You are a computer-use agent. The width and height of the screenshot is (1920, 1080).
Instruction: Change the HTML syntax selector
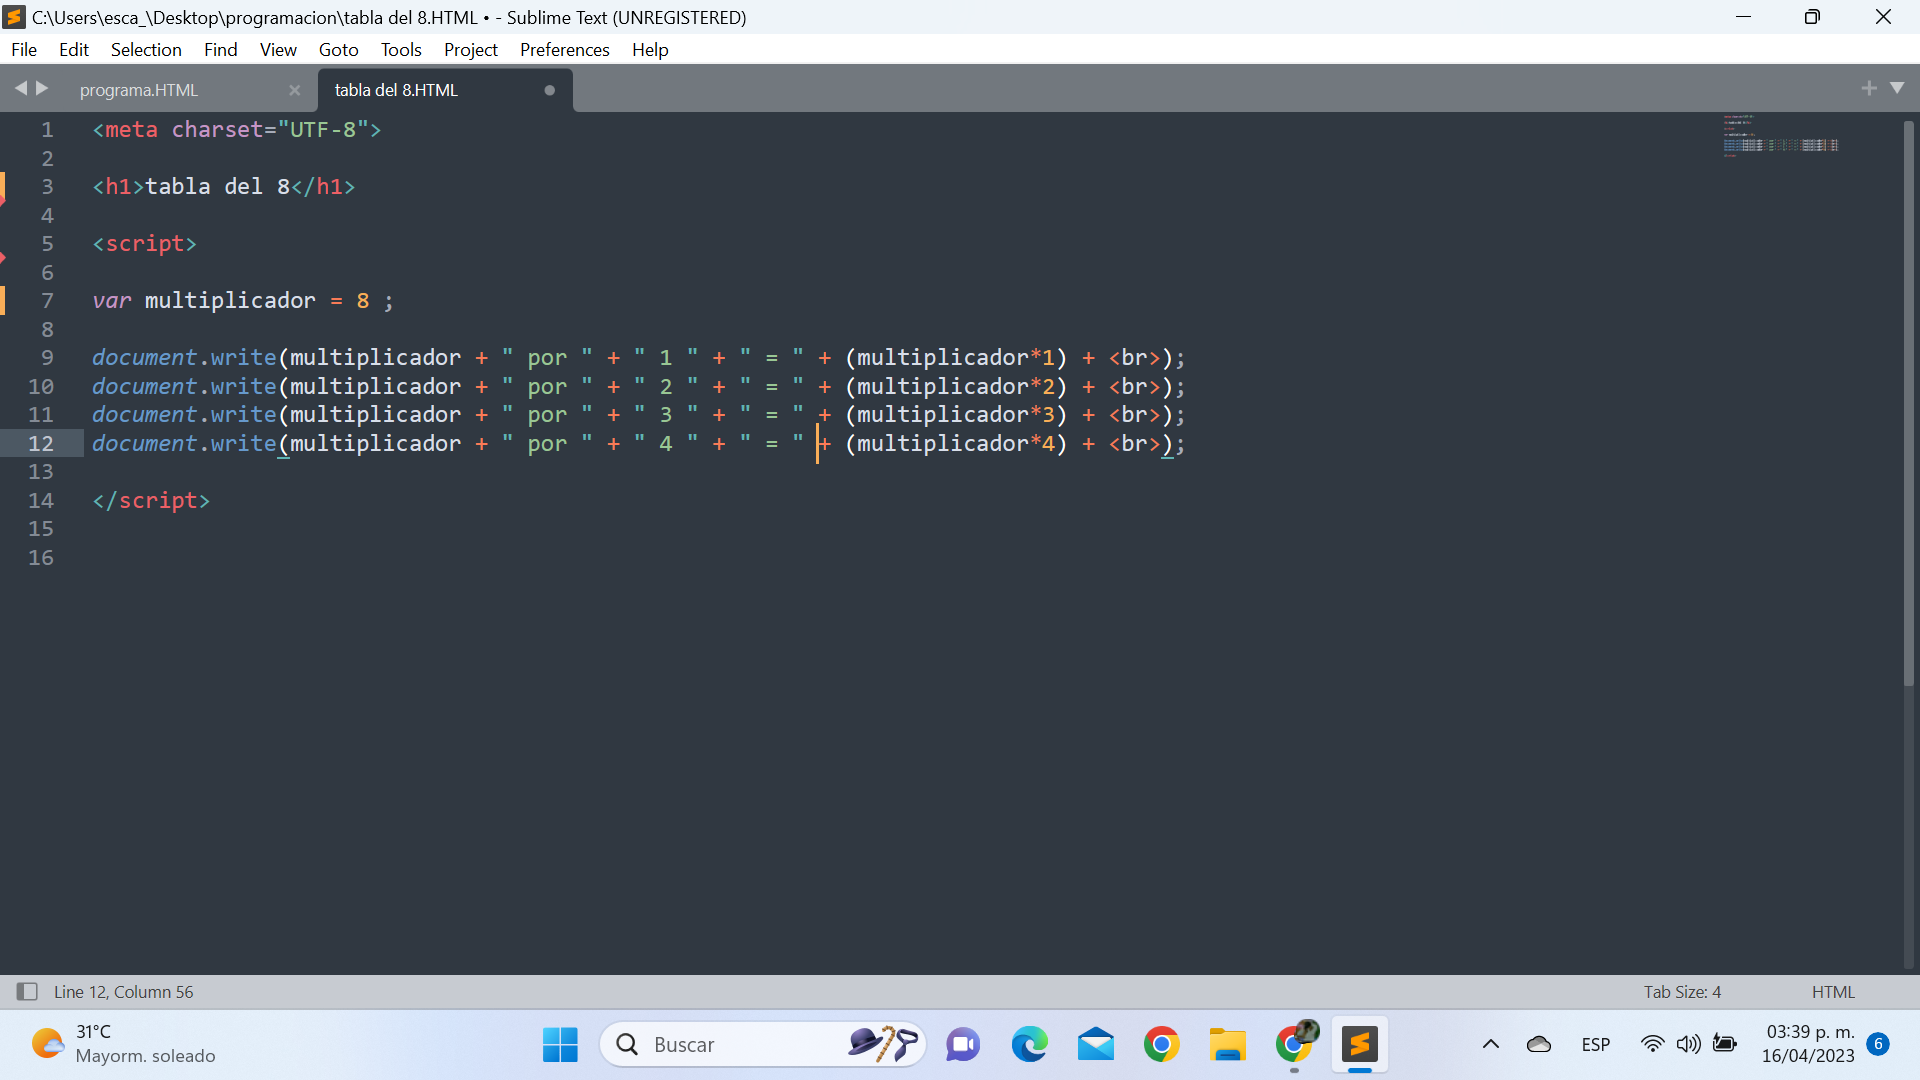(1833, 992)
